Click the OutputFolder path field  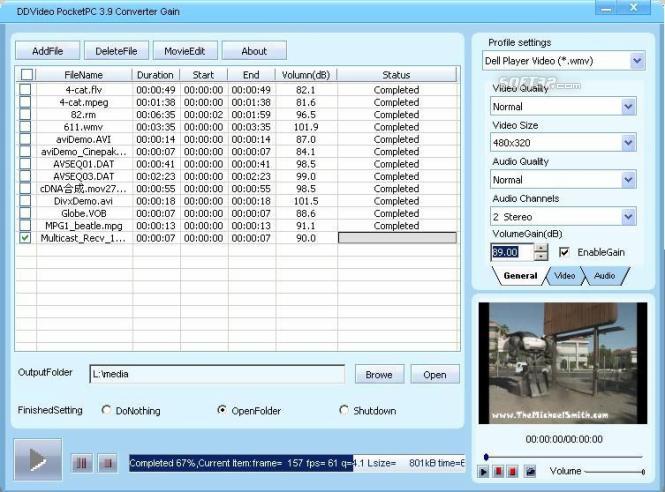[217, 374]
